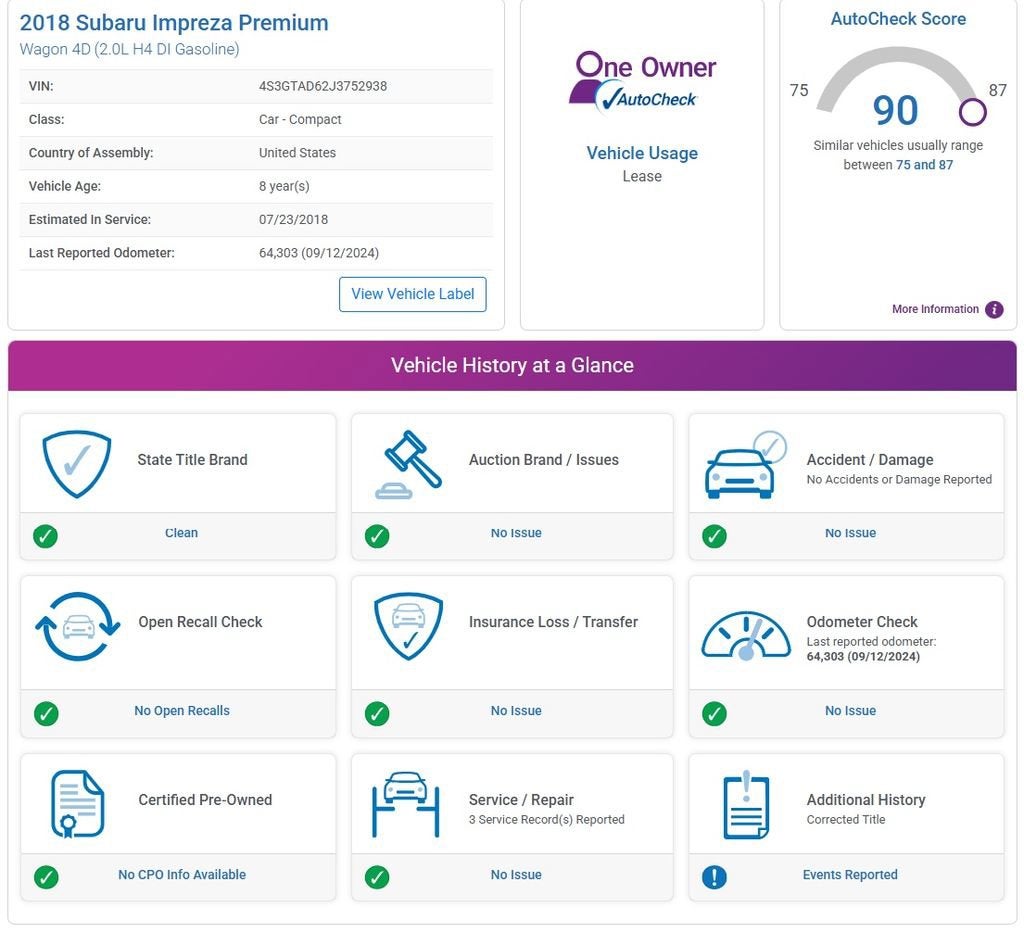The image size is (1024, 929).
Task: Click the State Title Brand shield icon
Action: (76, 464)
